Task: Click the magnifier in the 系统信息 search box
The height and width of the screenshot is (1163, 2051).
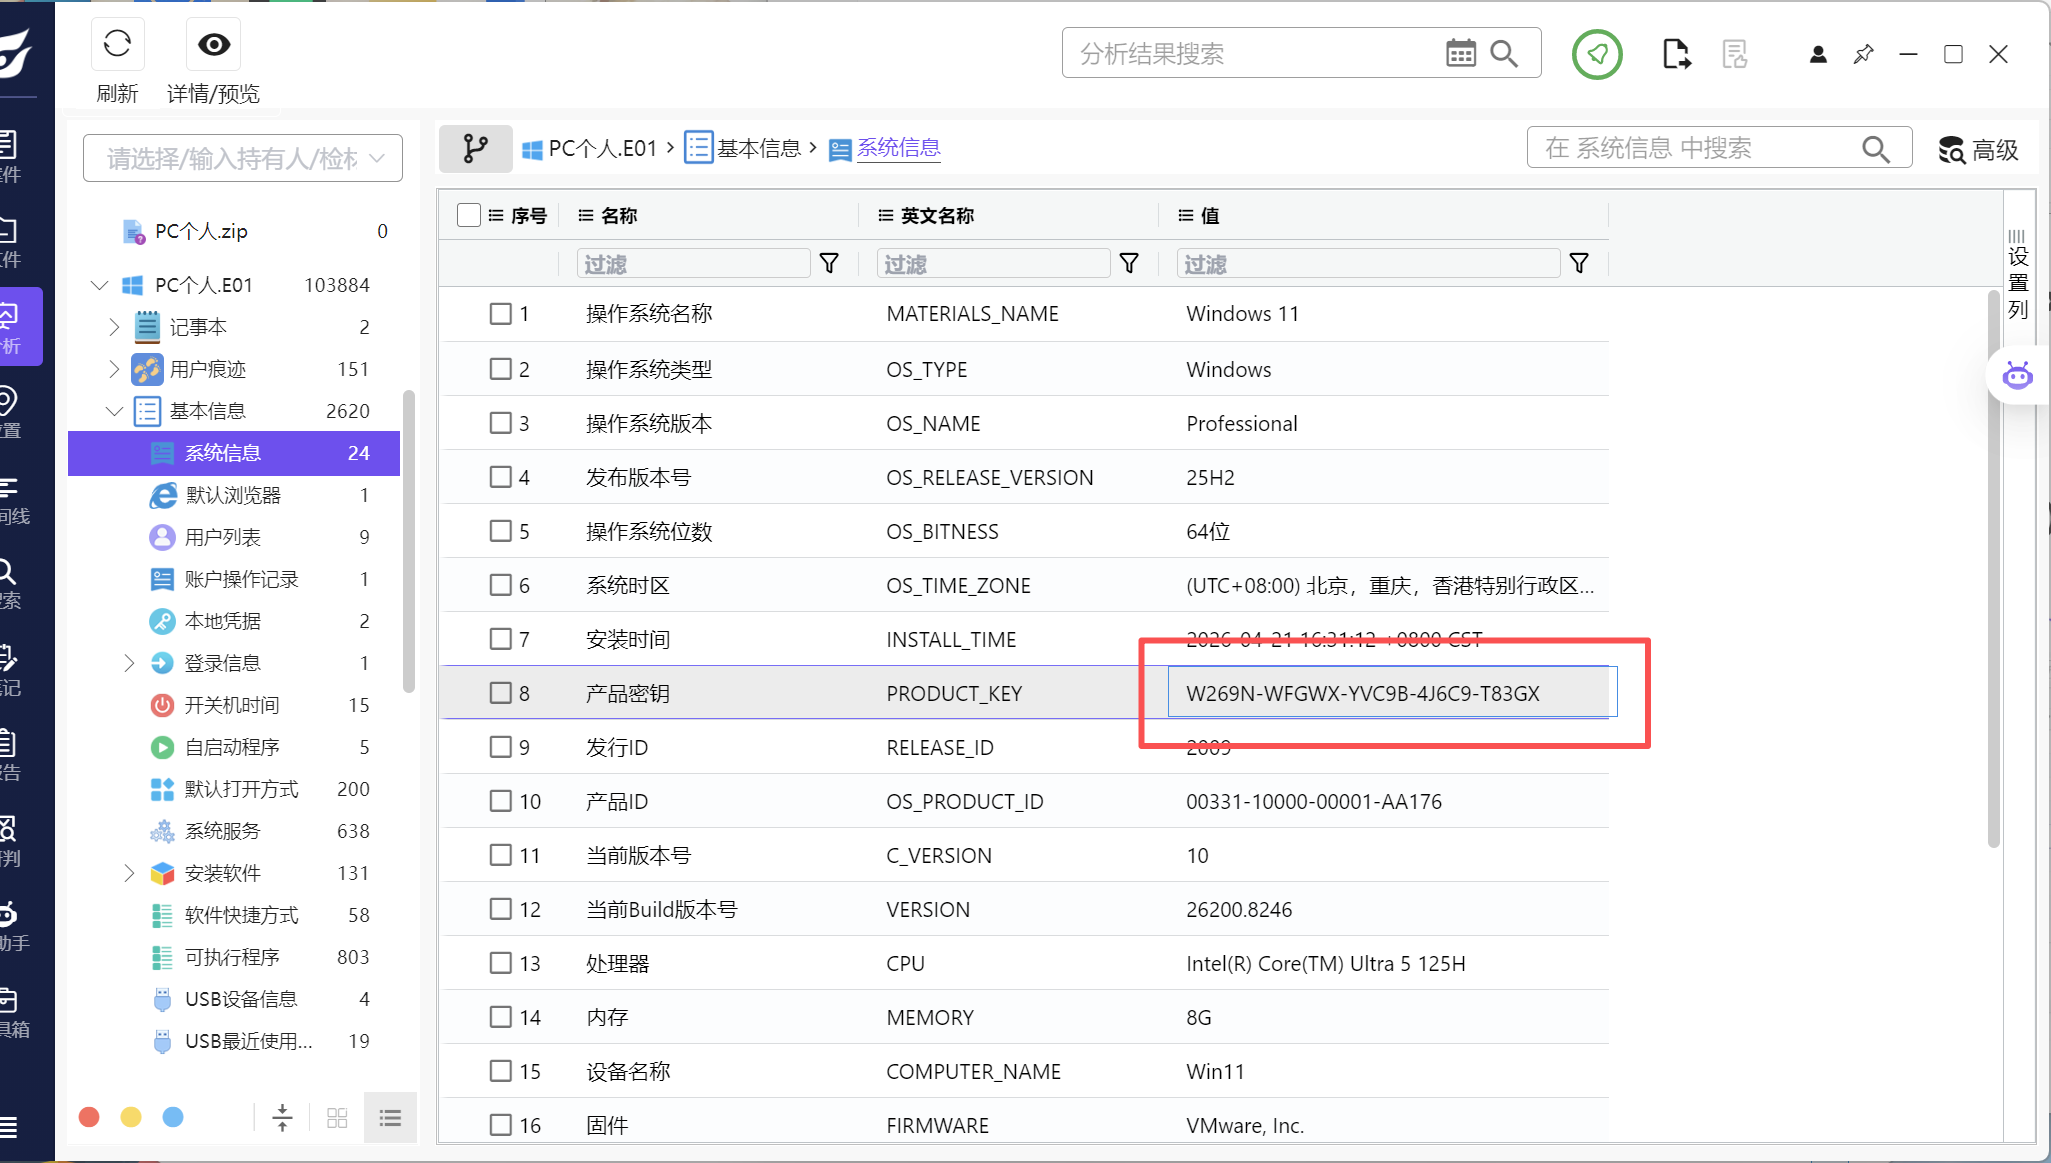Action: (x=1876, y=149)
